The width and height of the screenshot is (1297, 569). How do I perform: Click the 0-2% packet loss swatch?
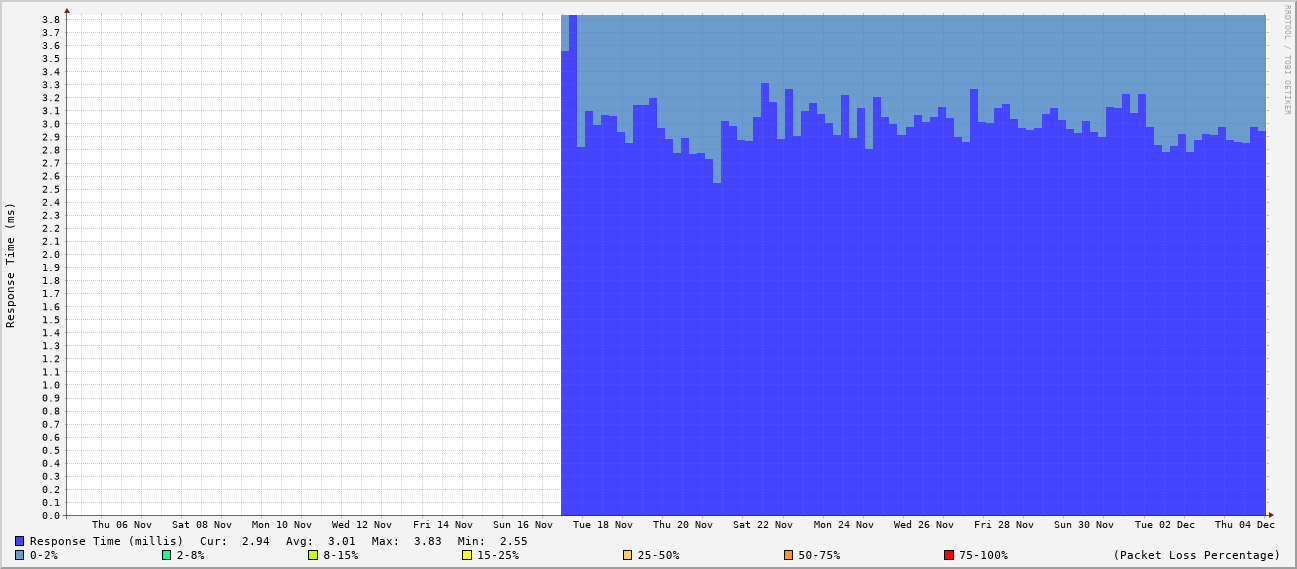[19, 555]
